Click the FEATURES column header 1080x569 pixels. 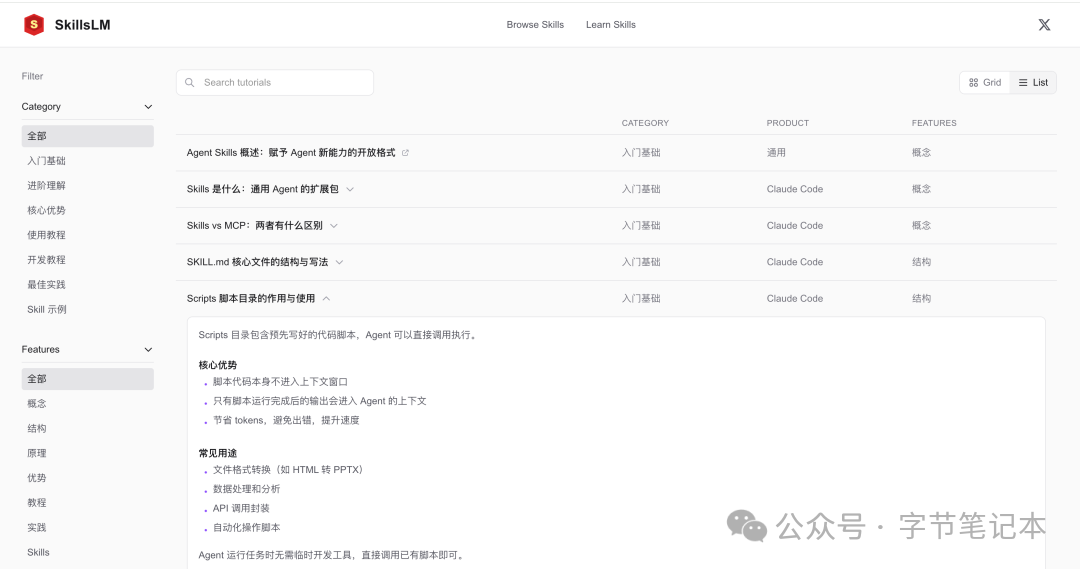(x=934, y=123)
